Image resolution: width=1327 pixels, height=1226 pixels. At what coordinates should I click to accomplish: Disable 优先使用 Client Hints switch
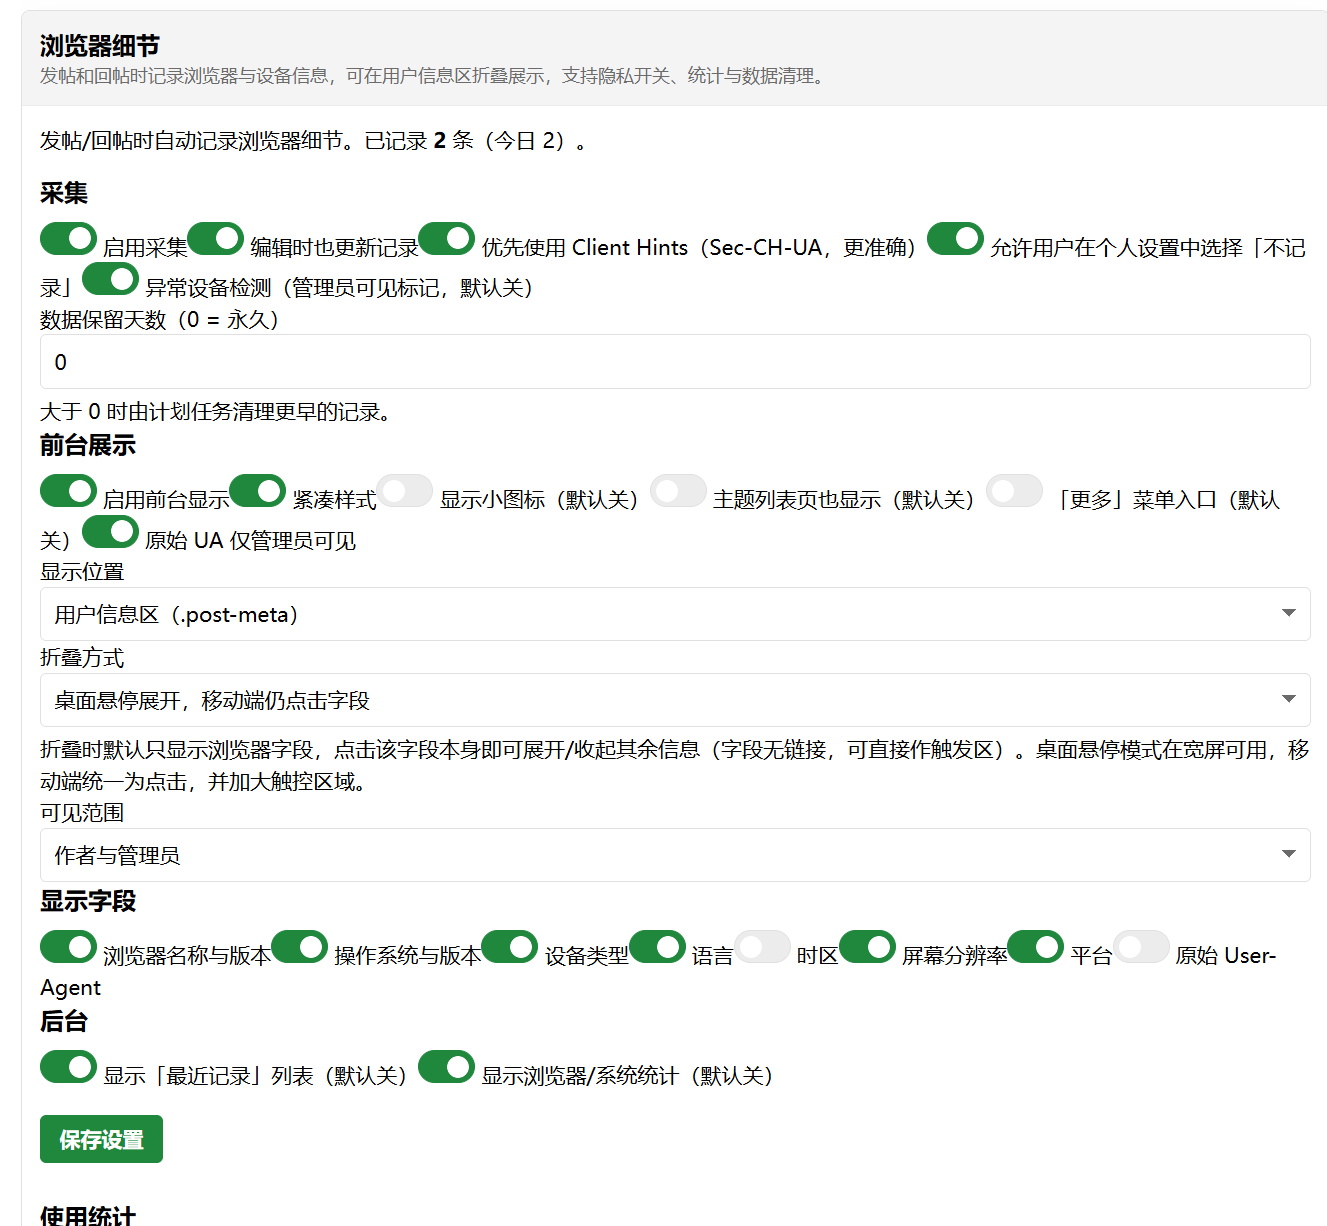pyautogui.click(x=446, y=239)
